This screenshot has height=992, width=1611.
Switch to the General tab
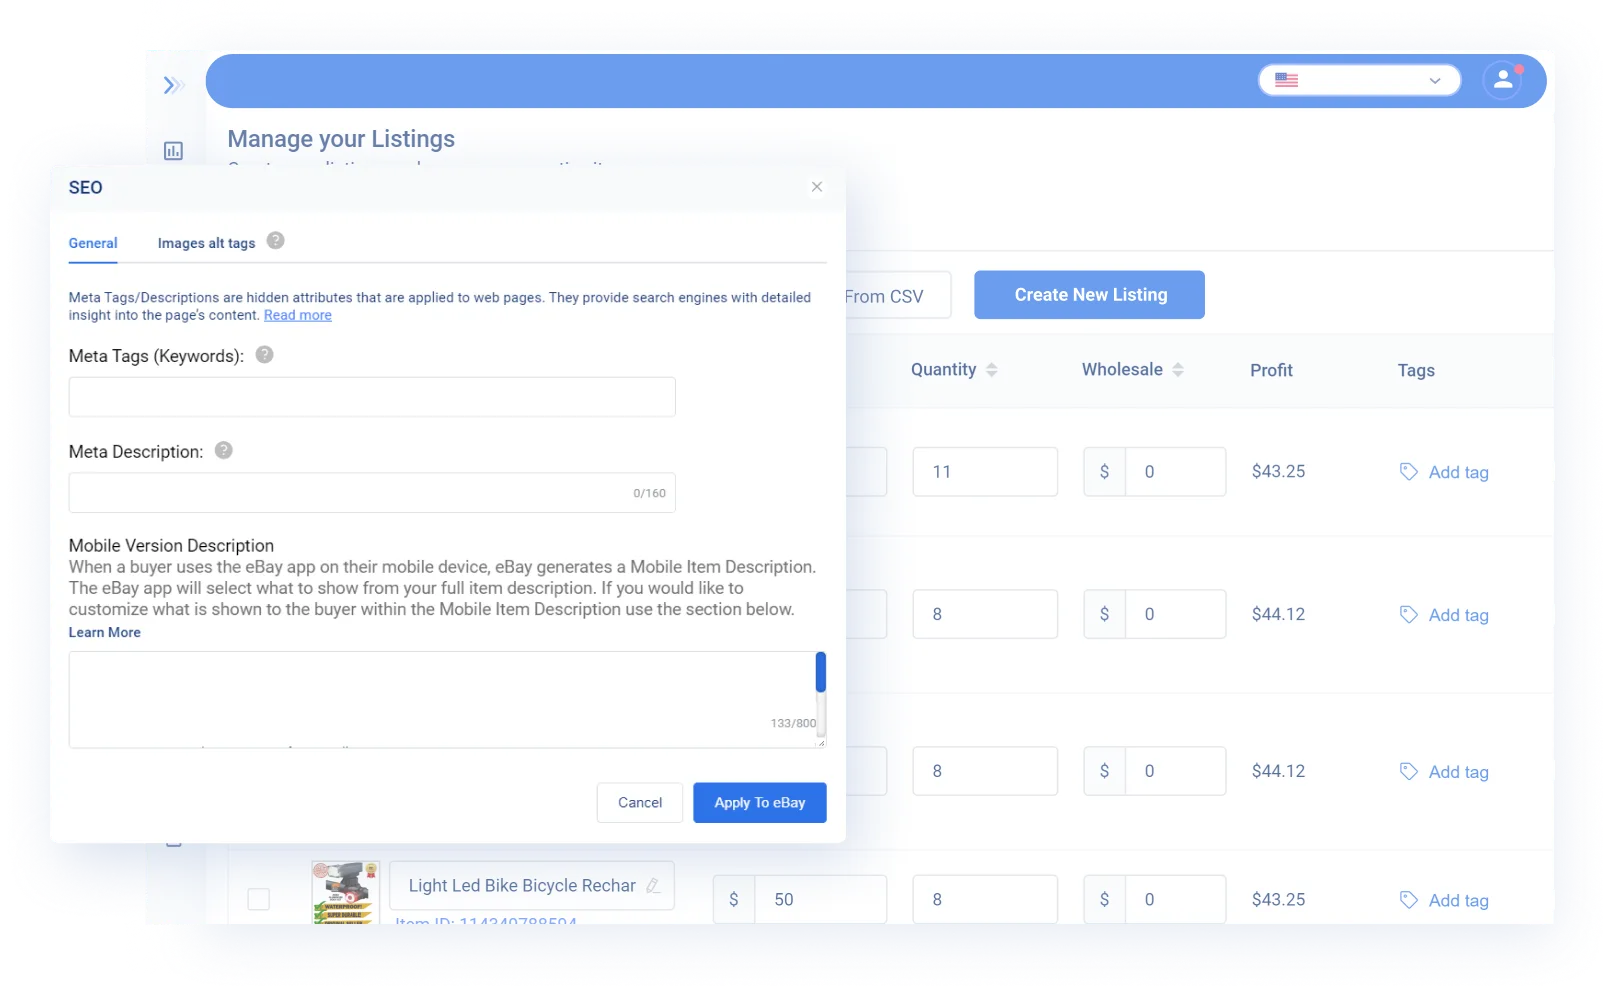point(93,243)
